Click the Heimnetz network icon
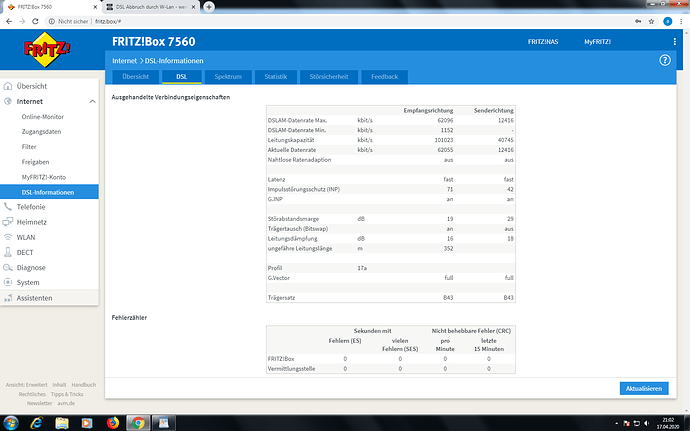The height and width of the screenshot is (431, 690). (x=7, y=222)
